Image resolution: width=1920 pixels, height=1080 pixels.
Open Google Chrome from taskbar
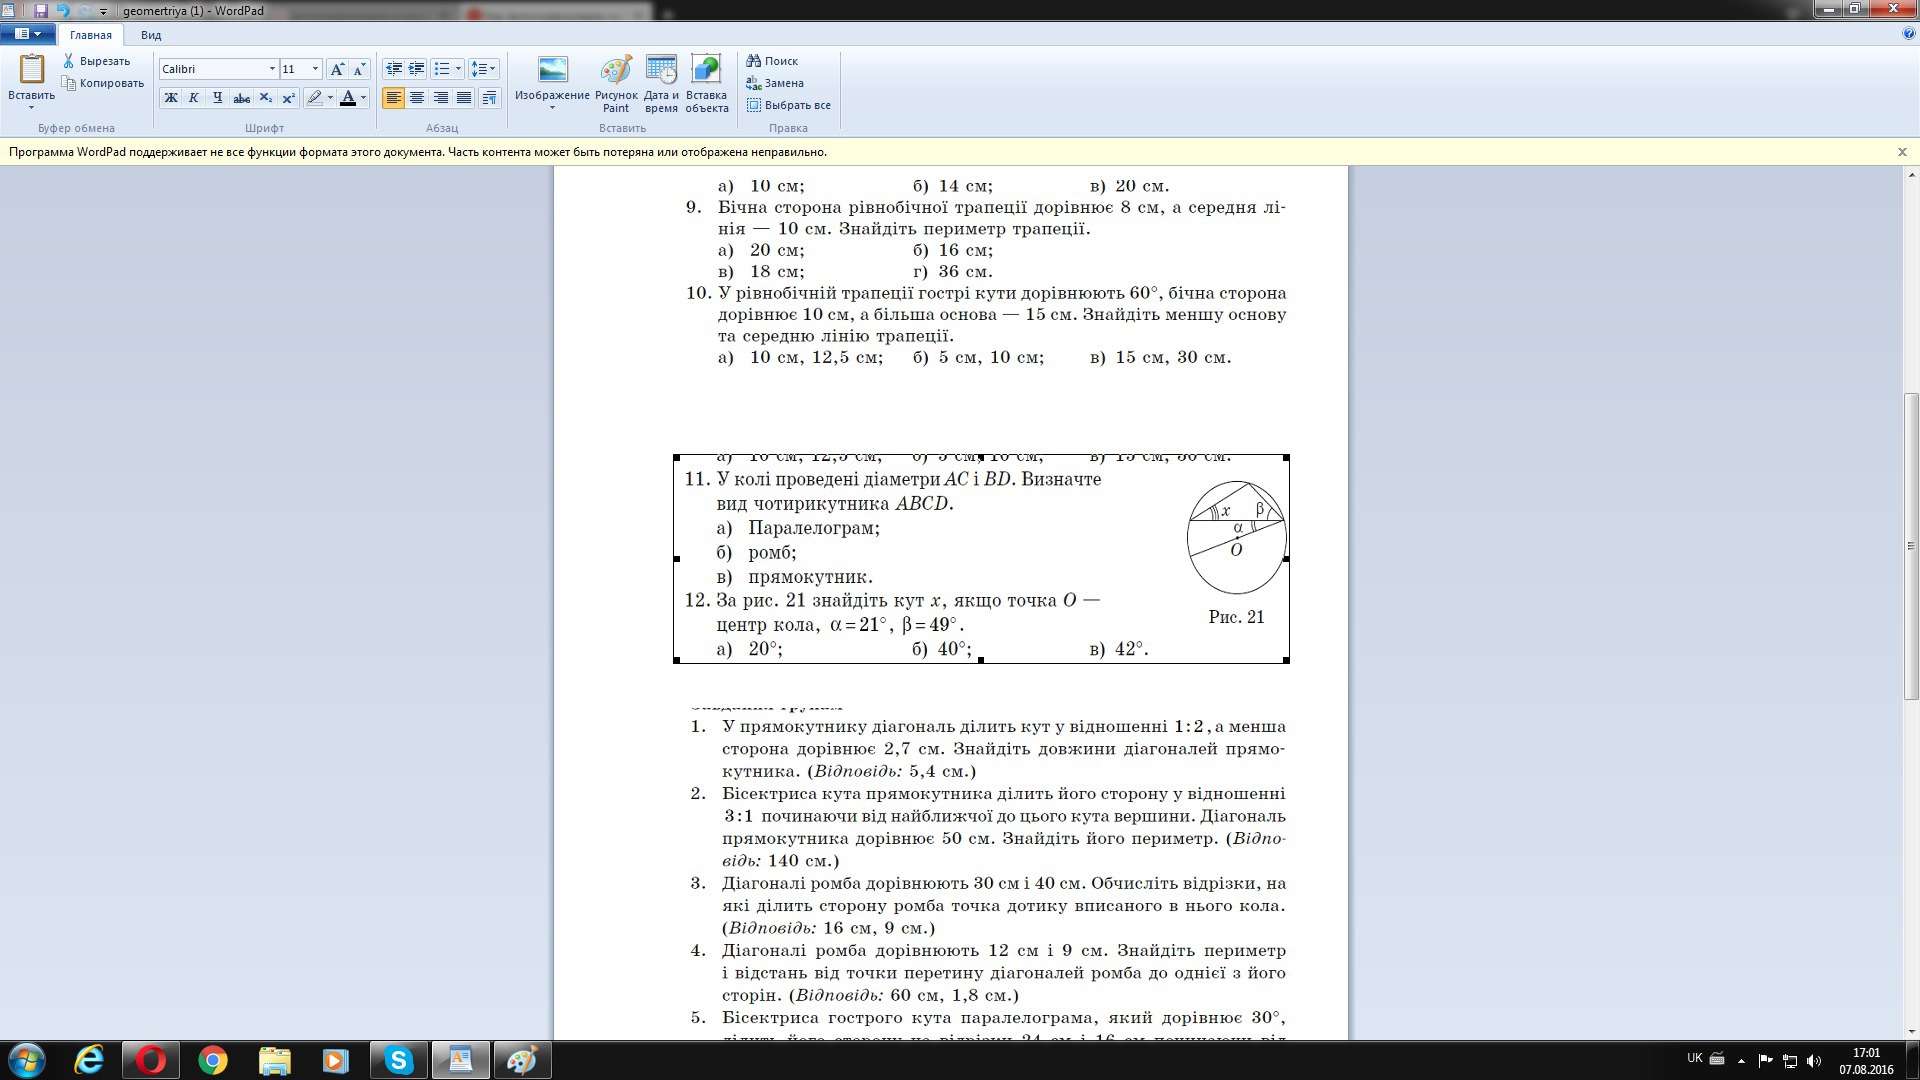pos(212,1060)
